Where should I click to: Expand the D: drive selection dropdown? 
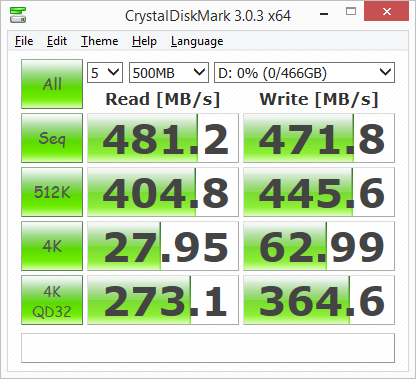click(304, 72)
